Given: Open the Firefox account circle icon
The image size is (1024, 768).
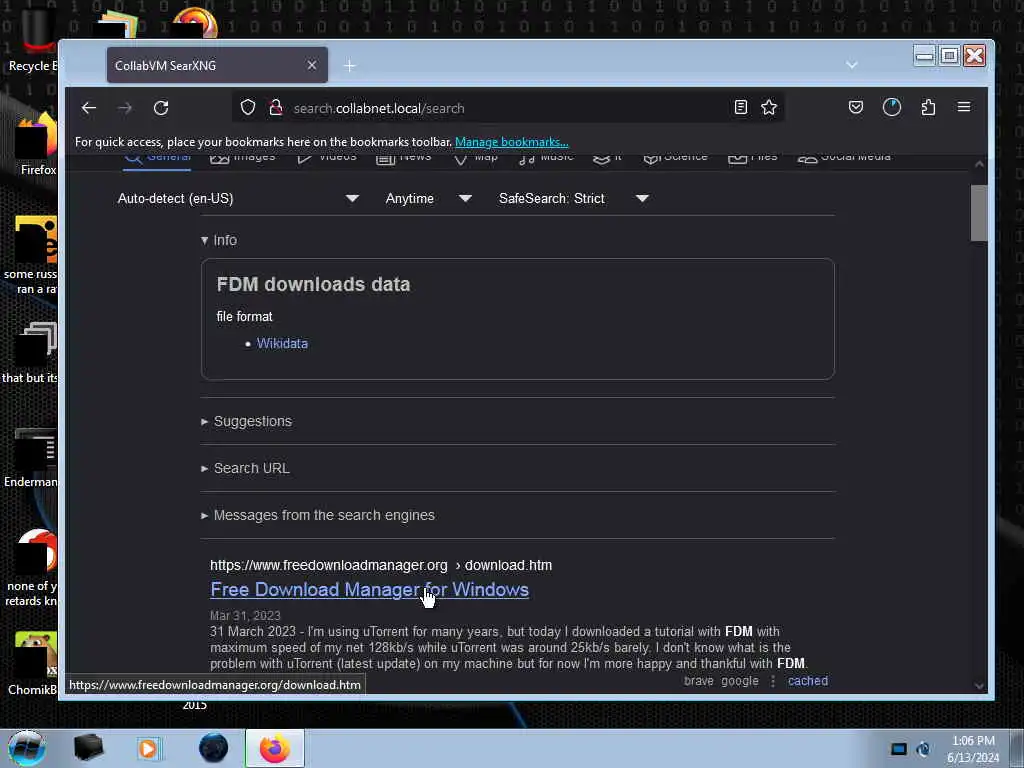Looking at the screenshot, I should click(891, 107).
